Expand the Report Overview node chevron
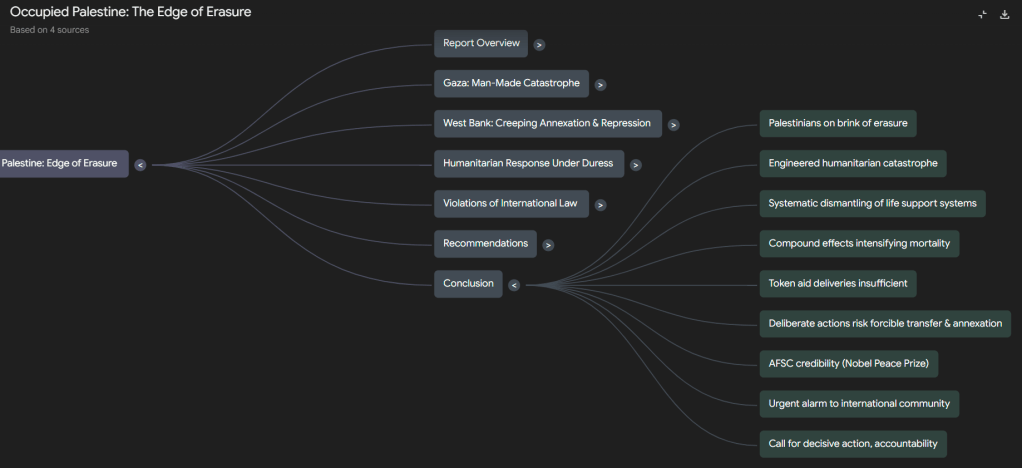Viewport: 1022px width, 468px height. 540,45
